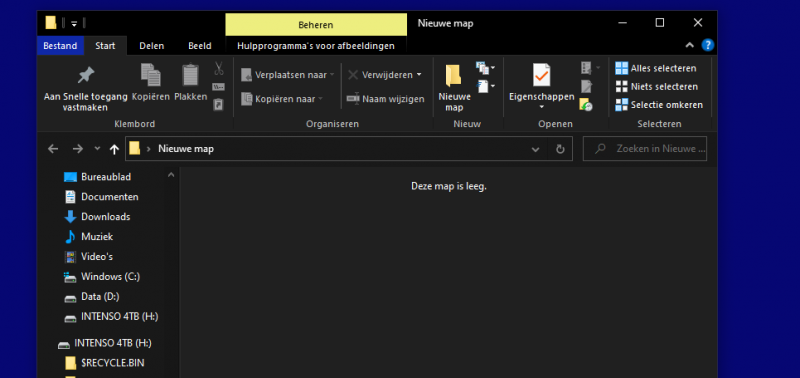The image size is (800, 378).
Task: Select Windows (C:) in the navigation pane
Action: (x=110, y=276)
